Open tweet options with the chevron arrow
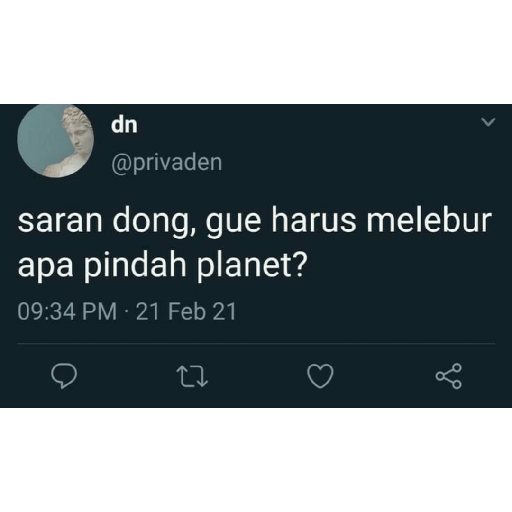The width and height of the screenshot is (512, 512). coord(489,122)
